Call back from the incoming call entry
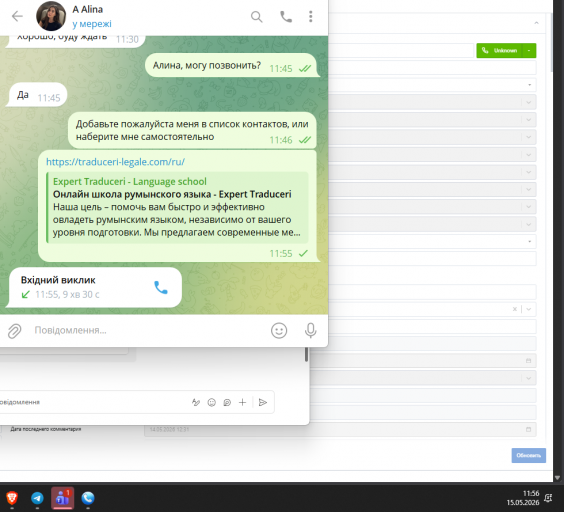The width and height of the screenshot is (564, 512). click(x=161, y=287)
